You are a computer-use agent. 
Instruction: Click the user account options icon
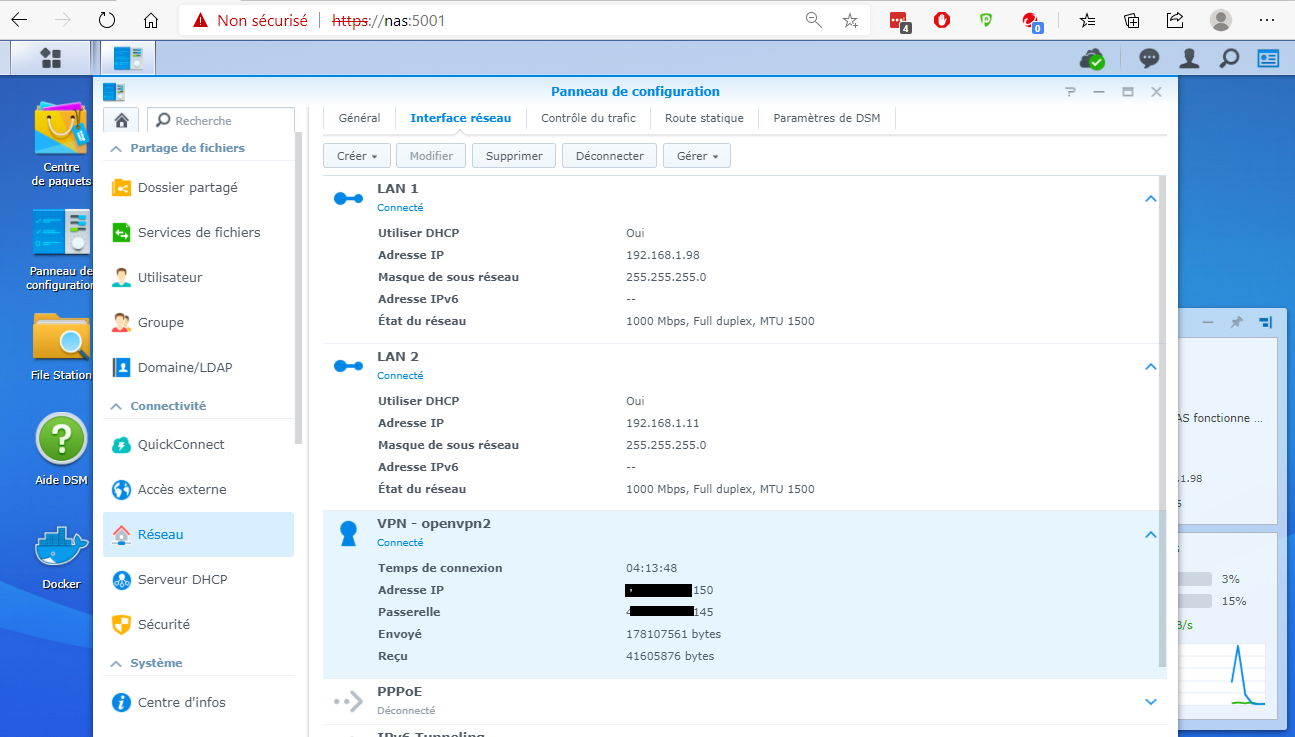[1189, 58]
